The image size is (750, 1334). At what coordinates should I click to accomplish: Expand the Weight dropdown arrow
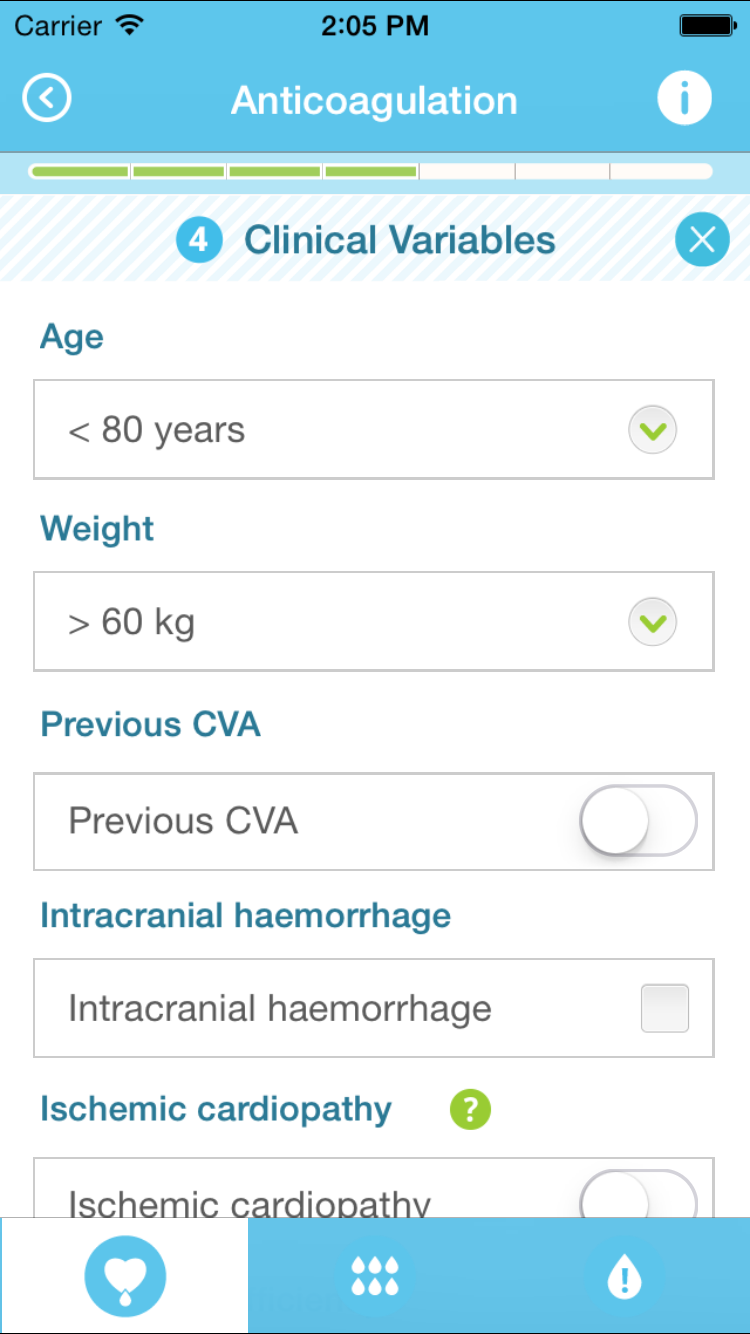tap(652, 622)
